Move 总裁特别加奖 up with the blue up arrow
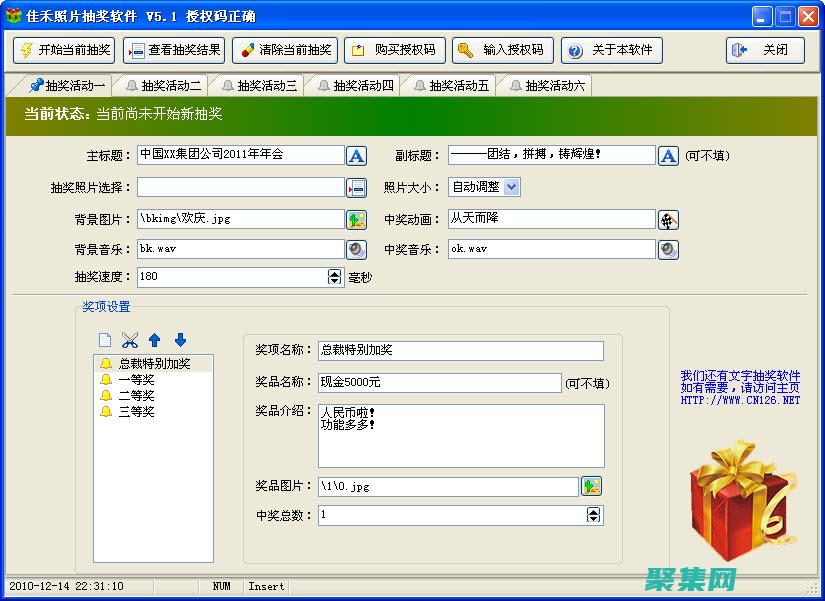825x601 pixels. pyautogui.click(x=155, y=339)
